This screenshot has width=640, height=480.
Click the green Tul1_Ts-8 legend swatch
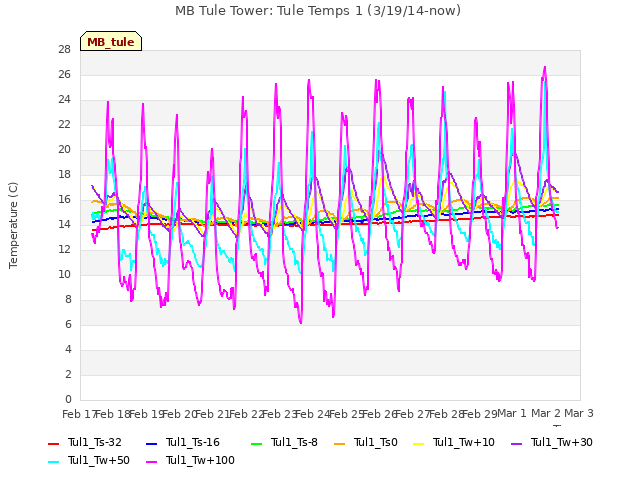(x=256, y=444)
